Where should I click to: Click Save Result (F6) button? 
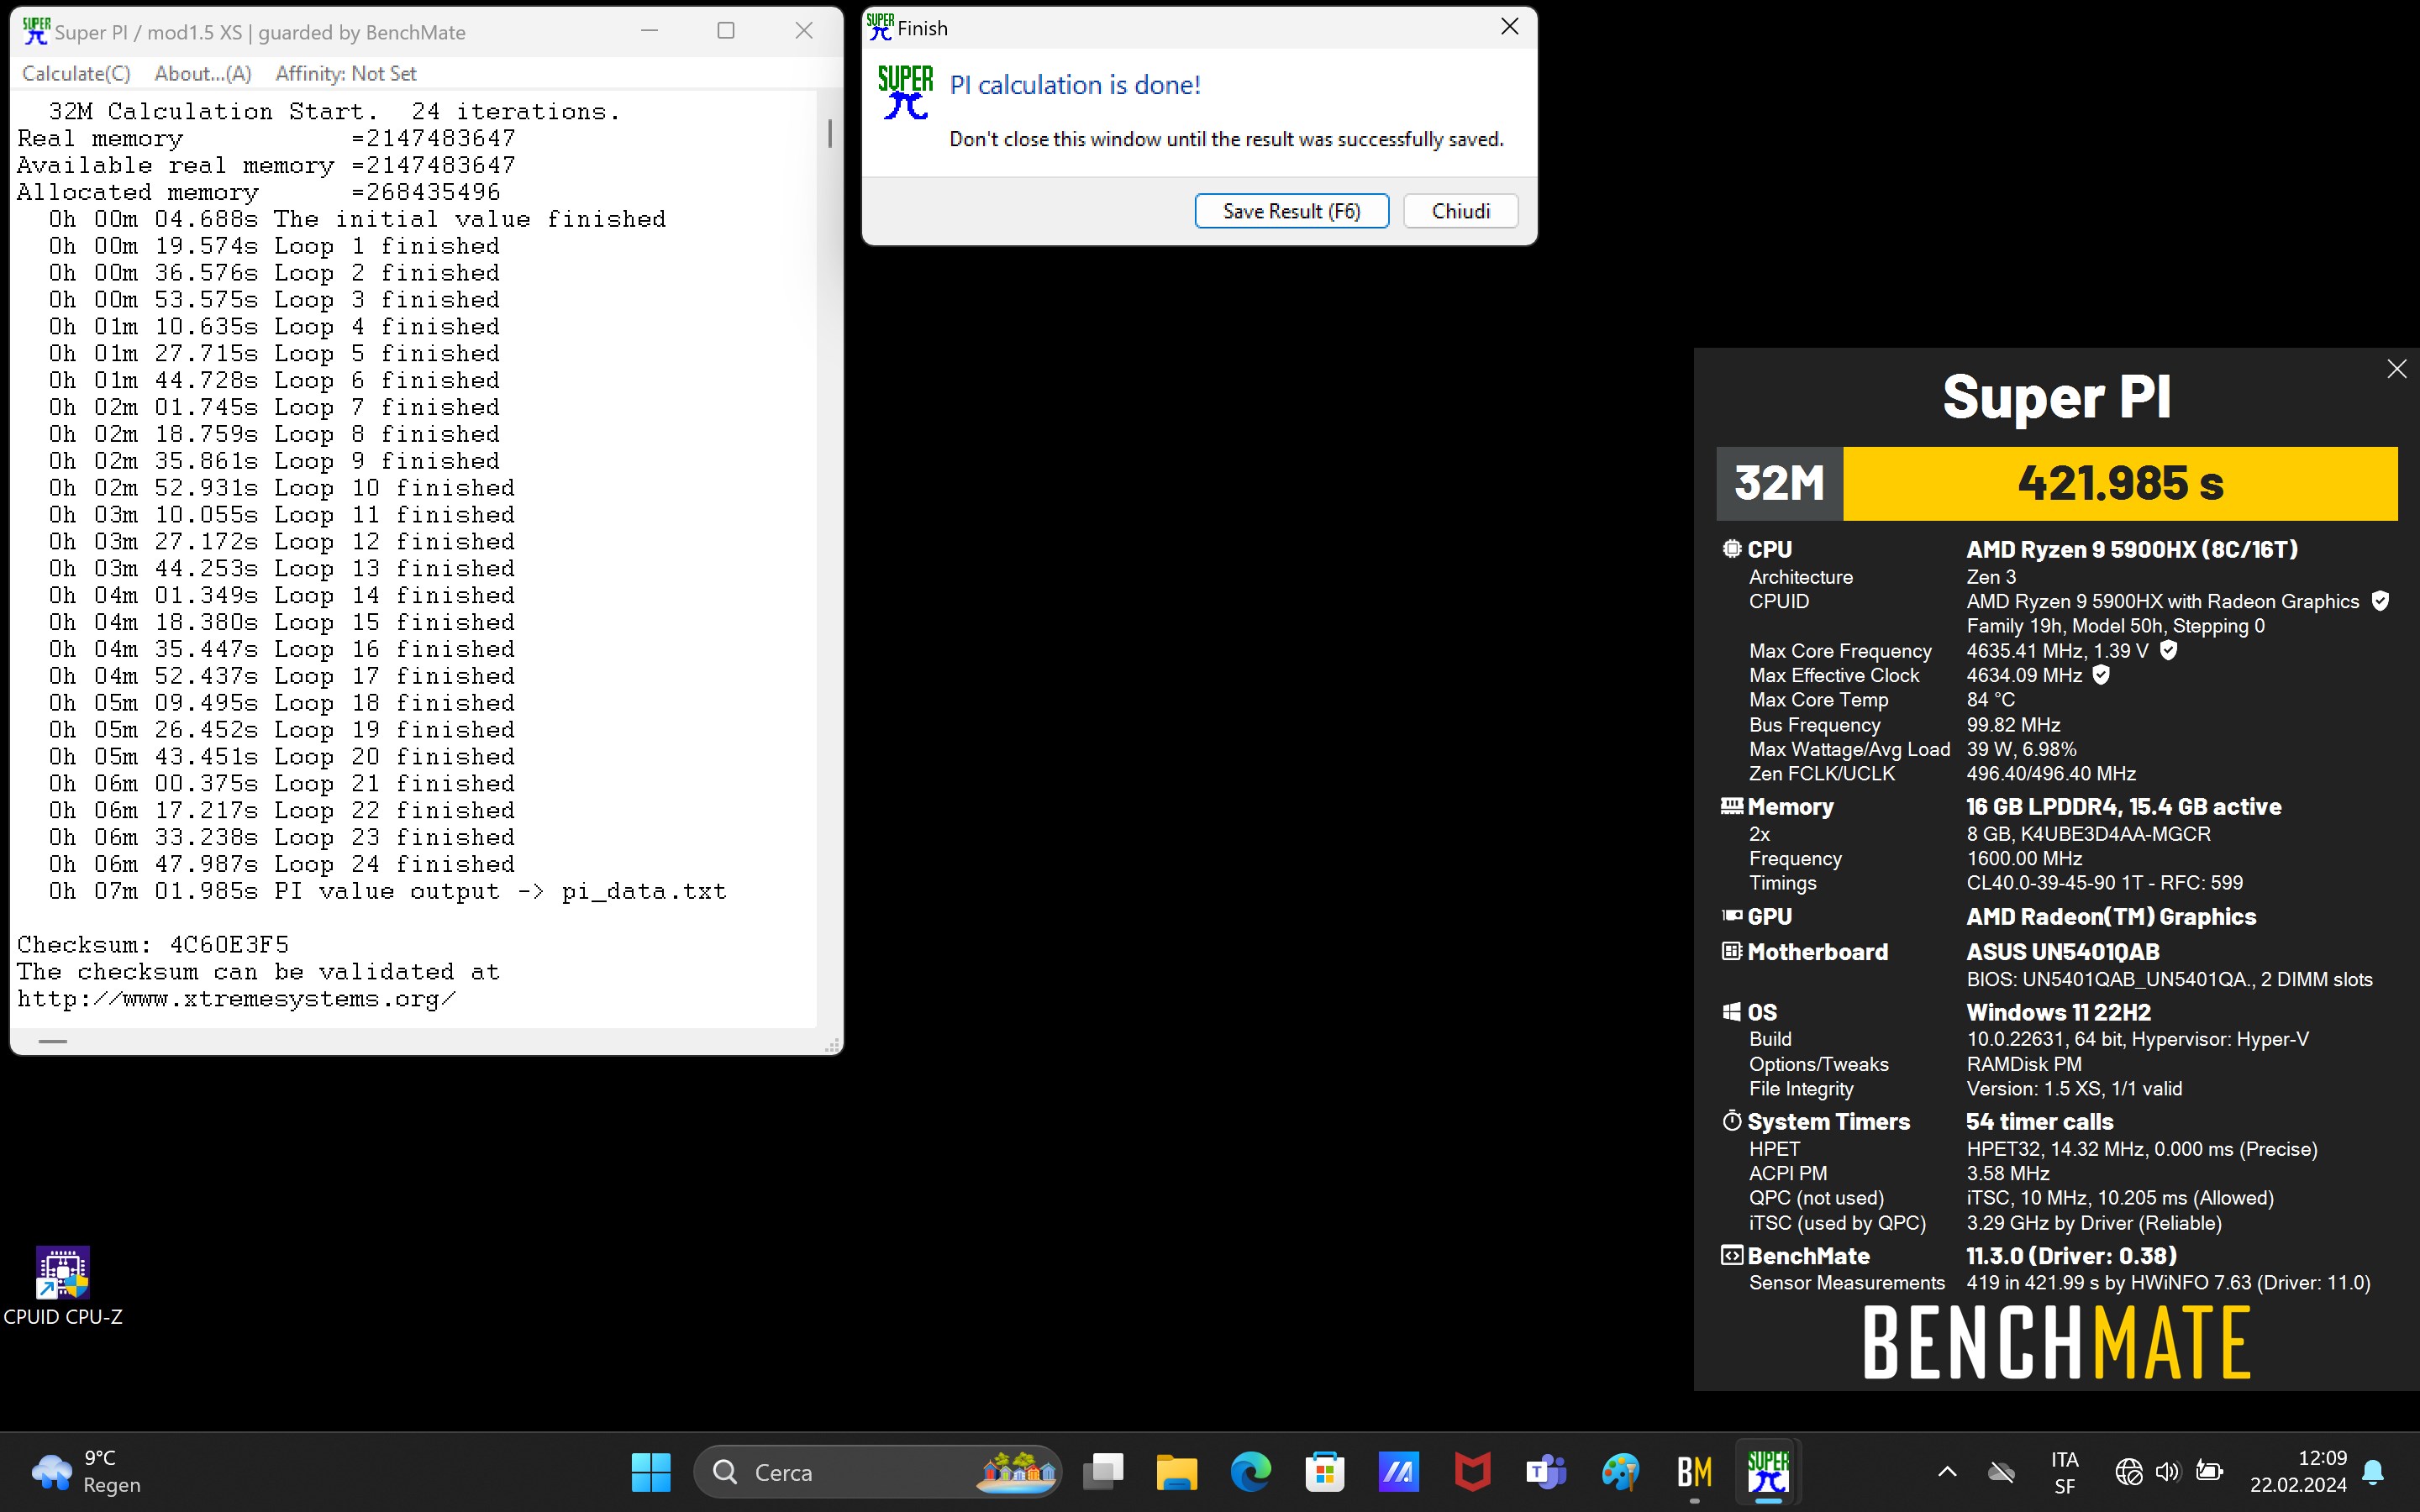(x=1291, y=211)
